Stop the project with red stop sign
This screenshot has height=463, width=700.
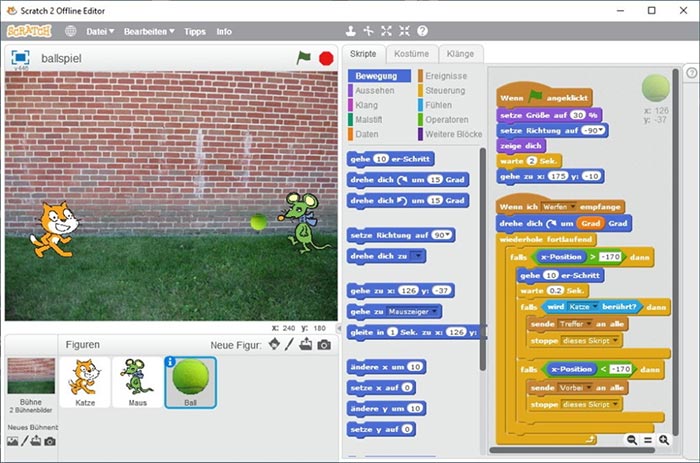point(326,58)
